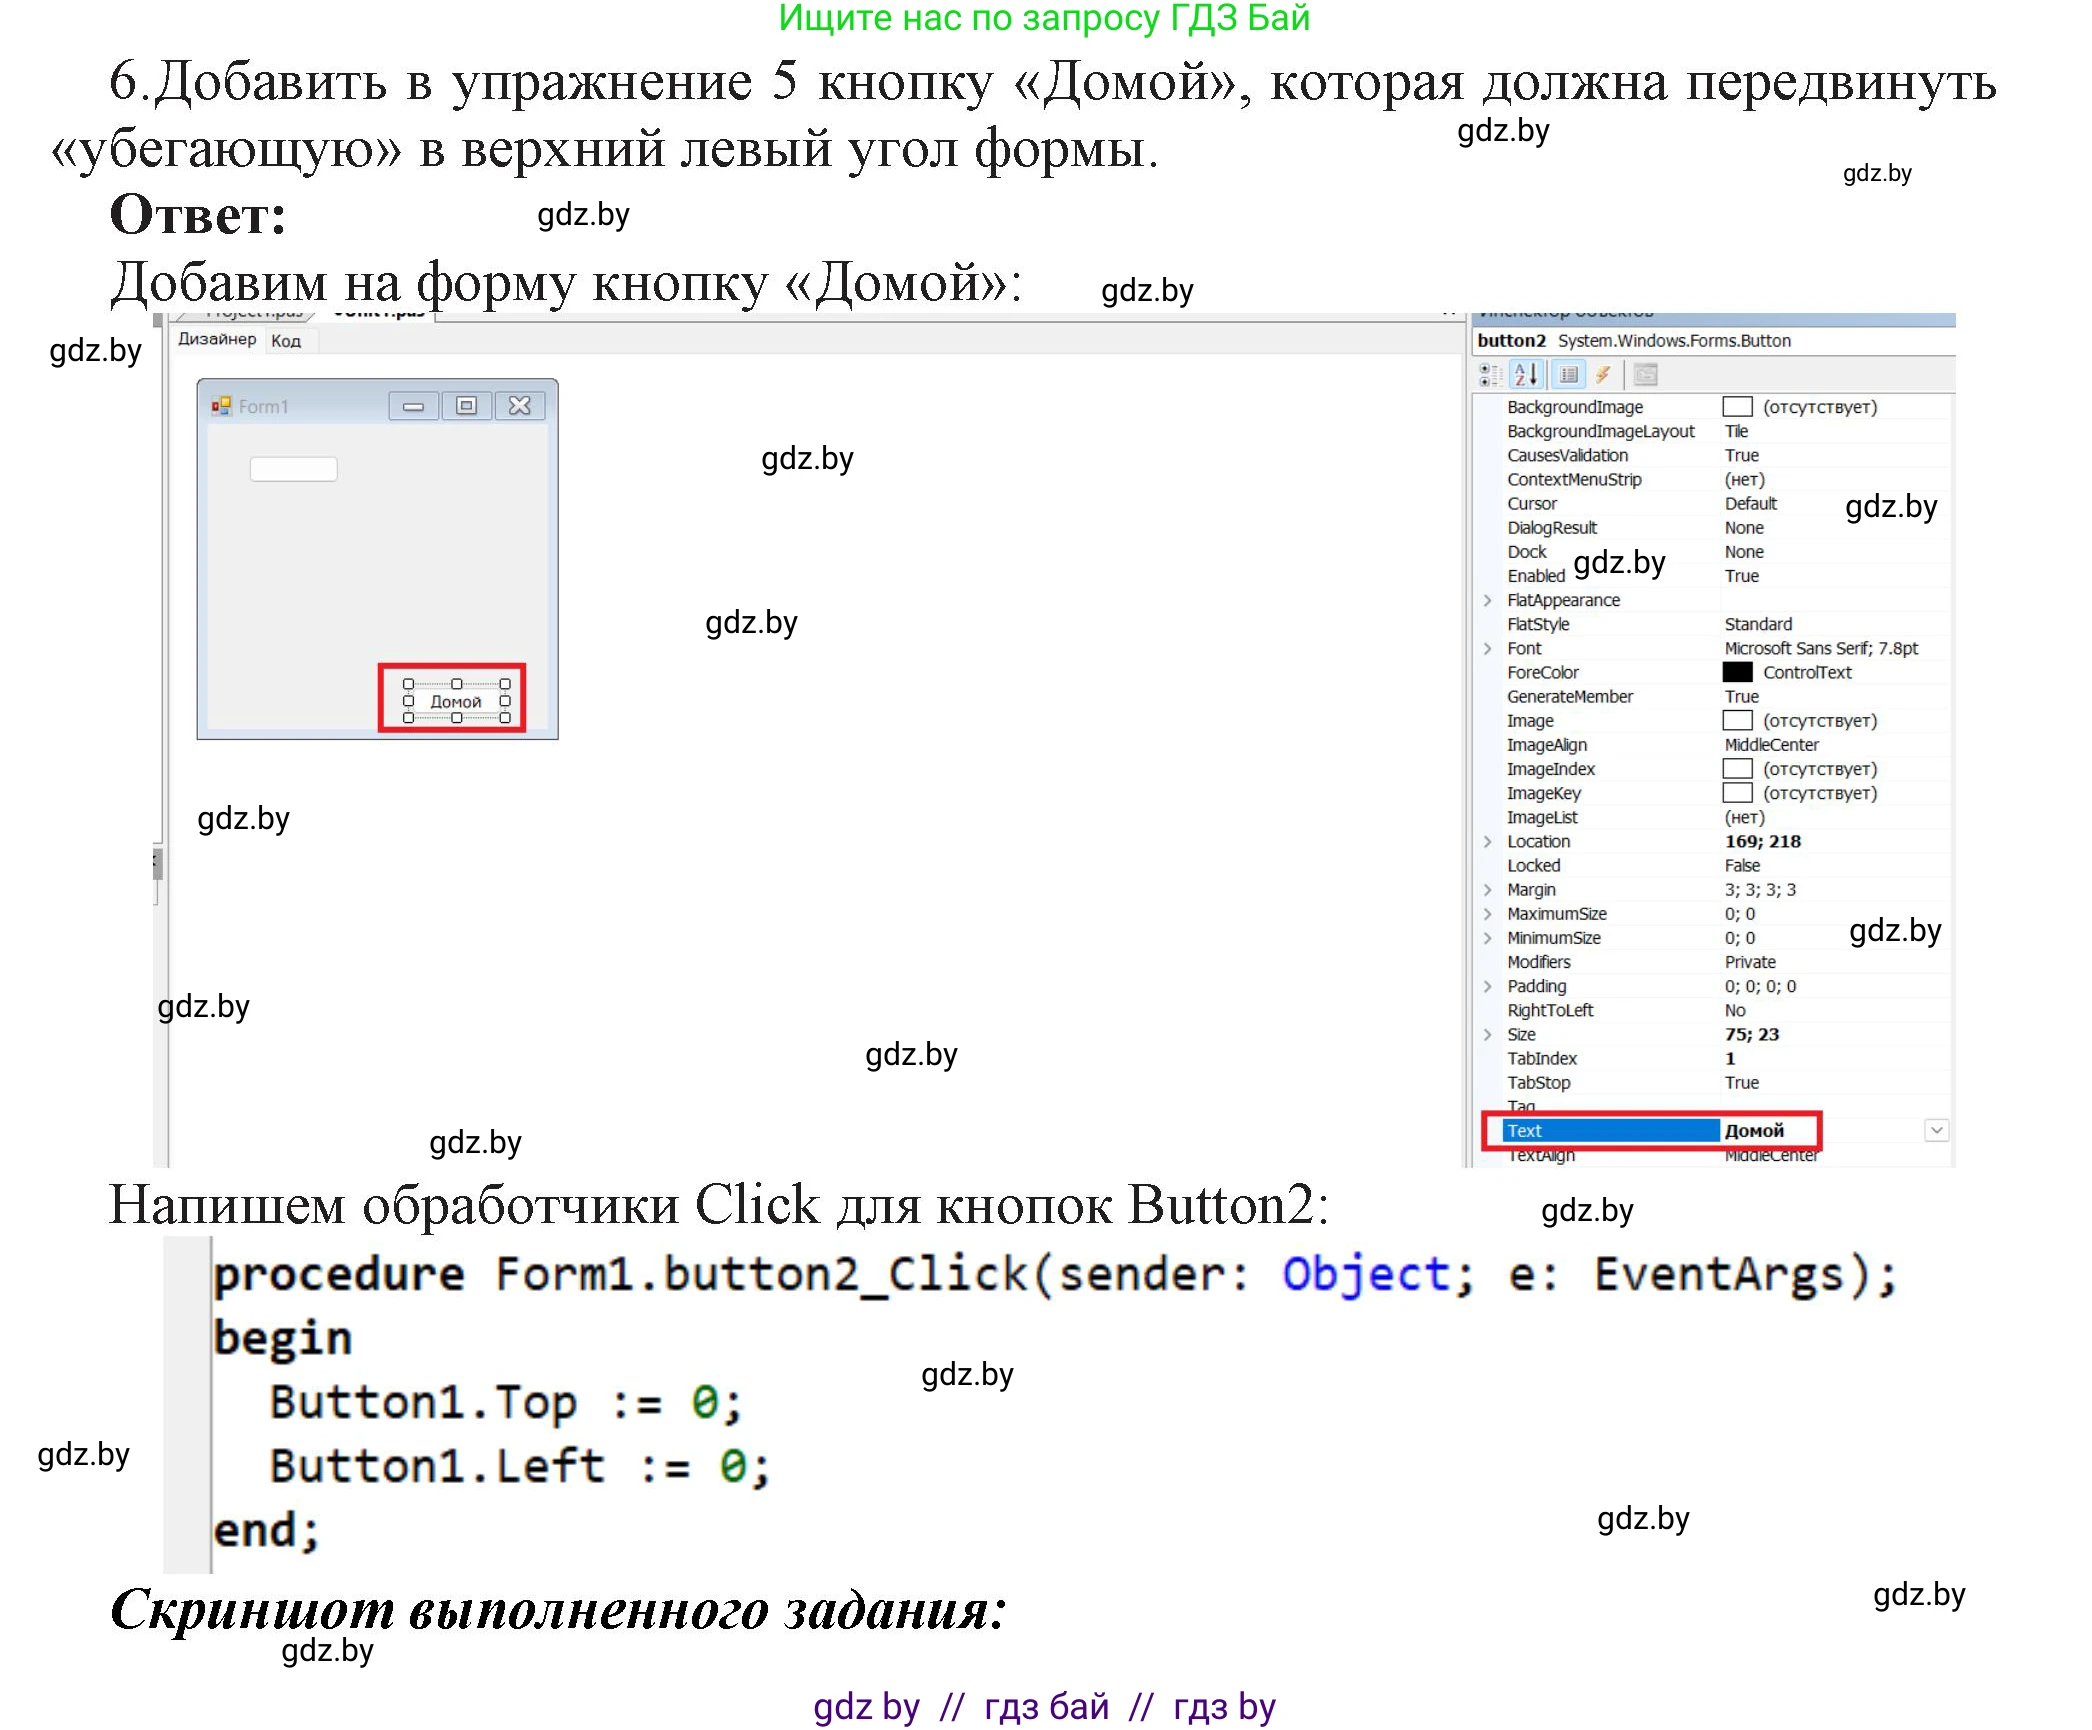The height and width of the screenshot is (1730, 2092).
Task: Expand the Font property group
Action: pyautogui.click(x=1487, y=648)
